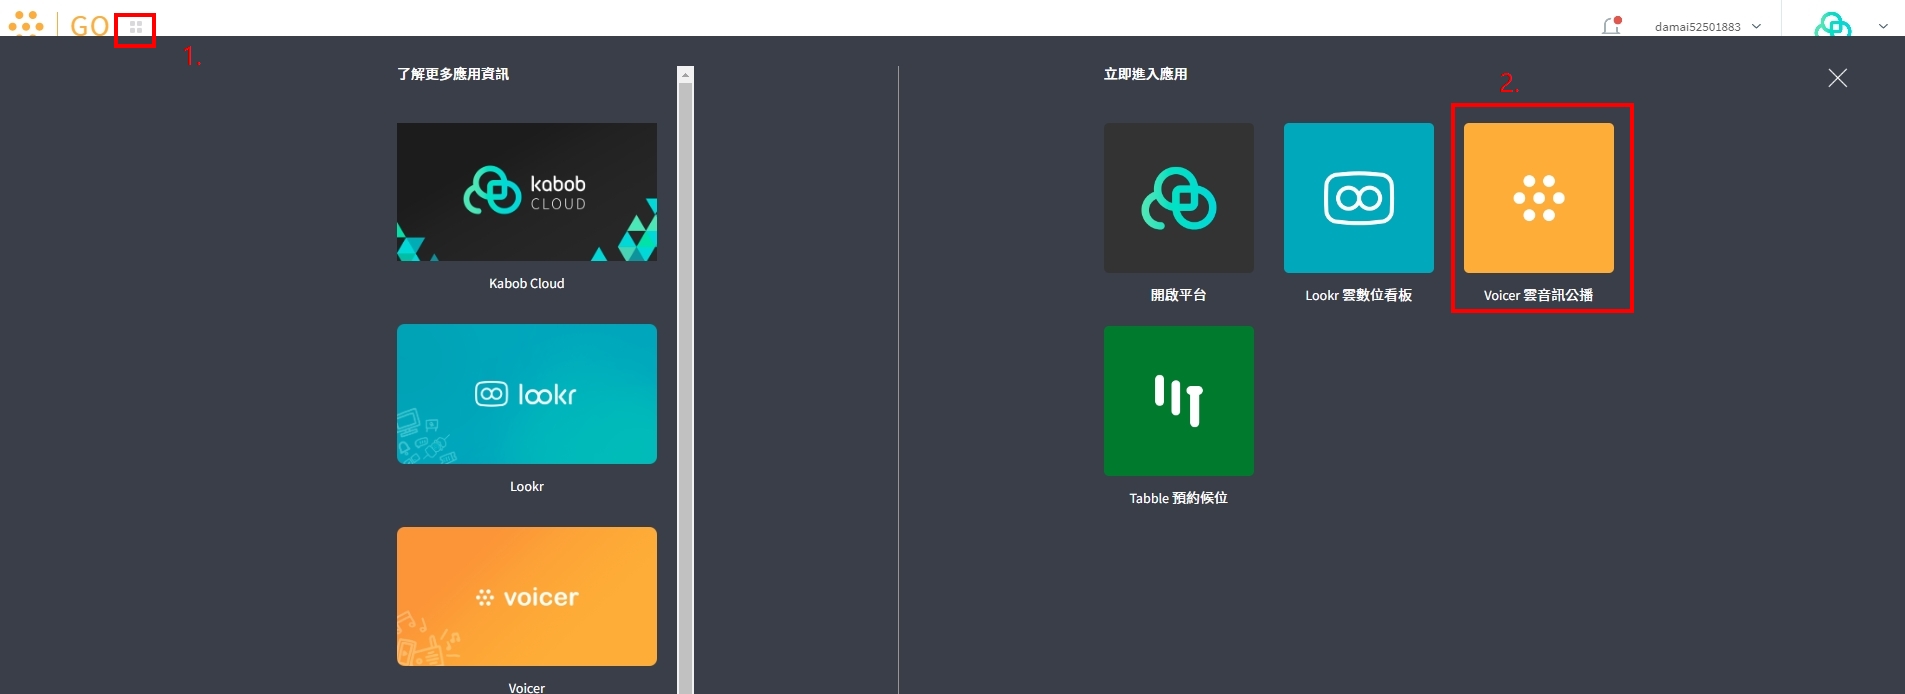Click the "Tabble 預約候位" label text

(x=1178, y=498)
